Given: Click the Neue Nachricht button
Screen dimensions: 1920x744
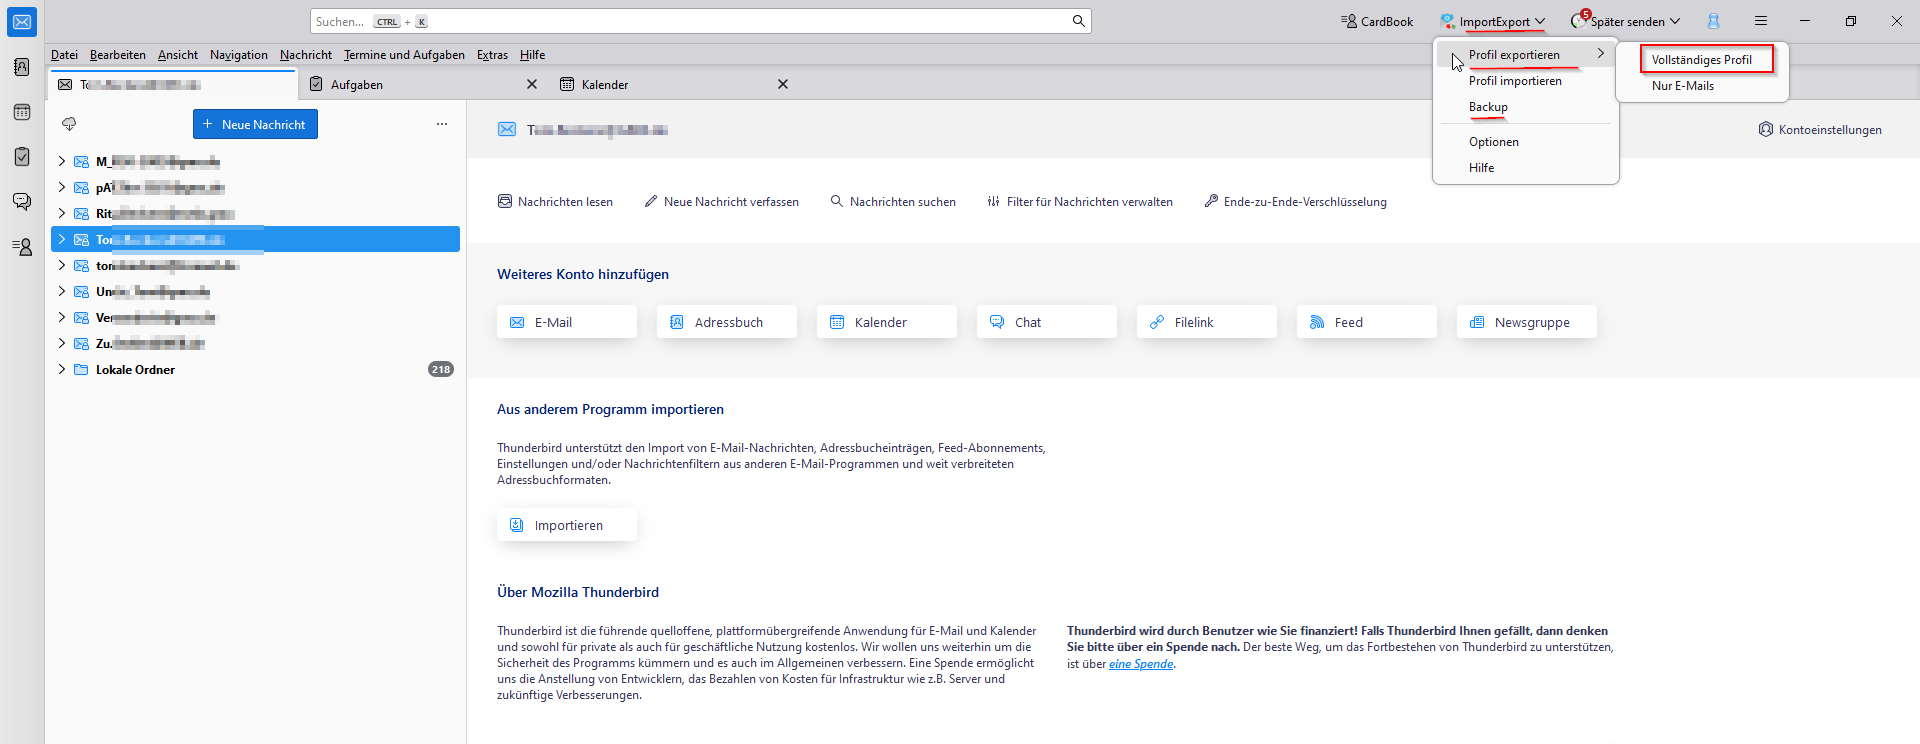Looking at the screenshot, I should click(255, 124).
